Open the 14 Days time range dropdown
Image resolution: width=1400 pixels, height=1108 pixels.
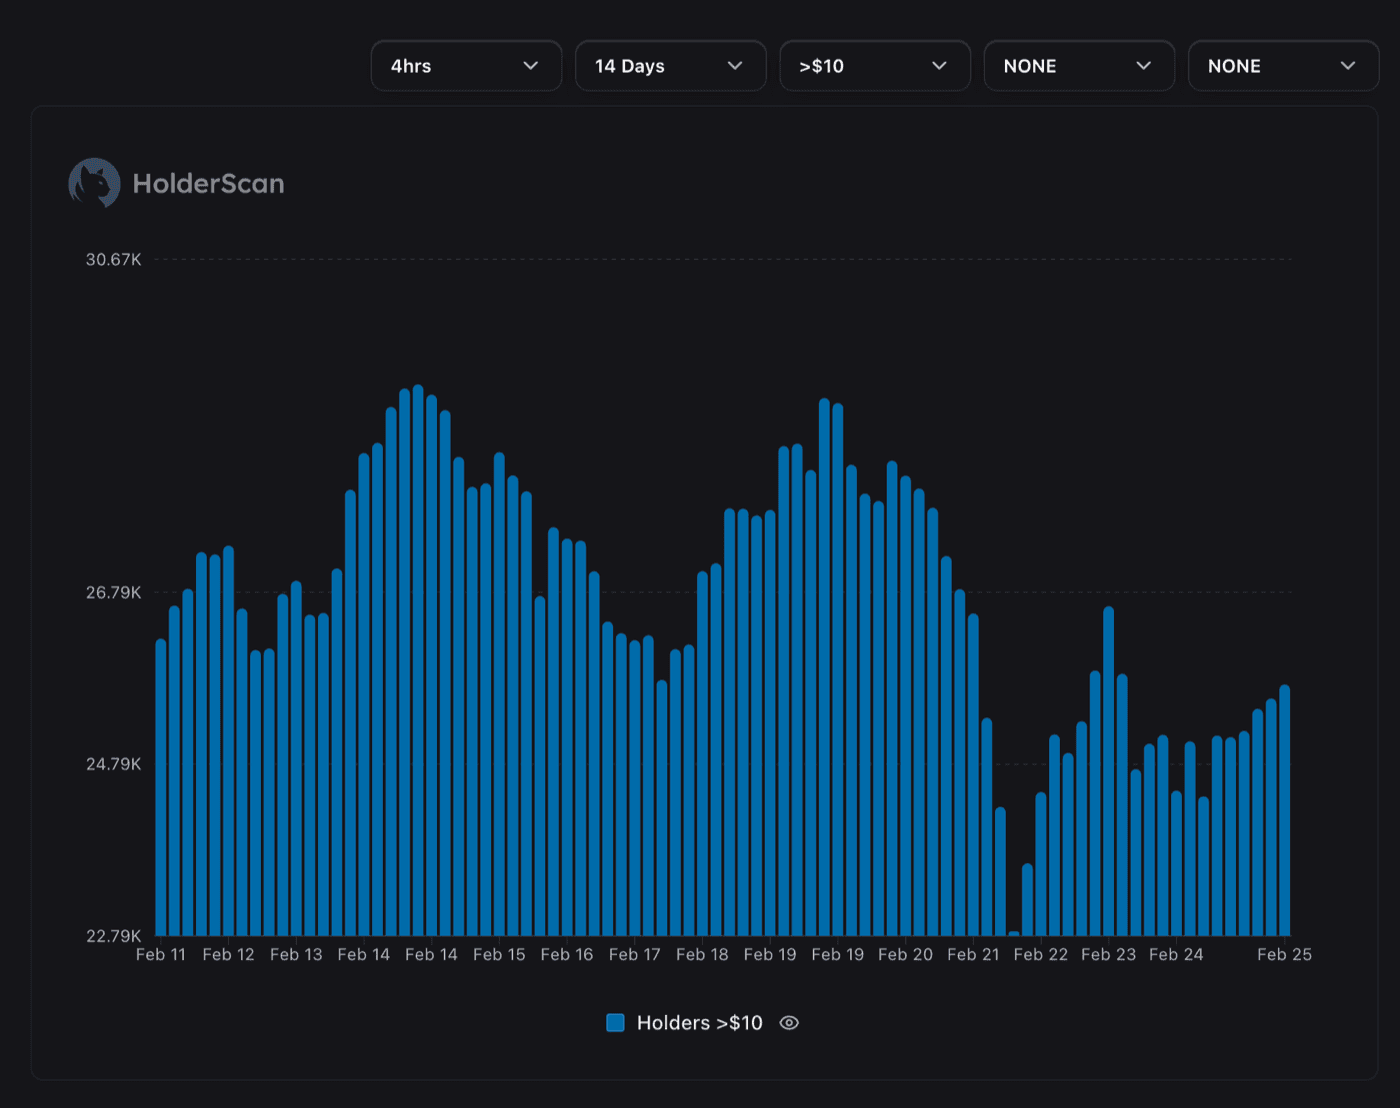pos(670,65)
